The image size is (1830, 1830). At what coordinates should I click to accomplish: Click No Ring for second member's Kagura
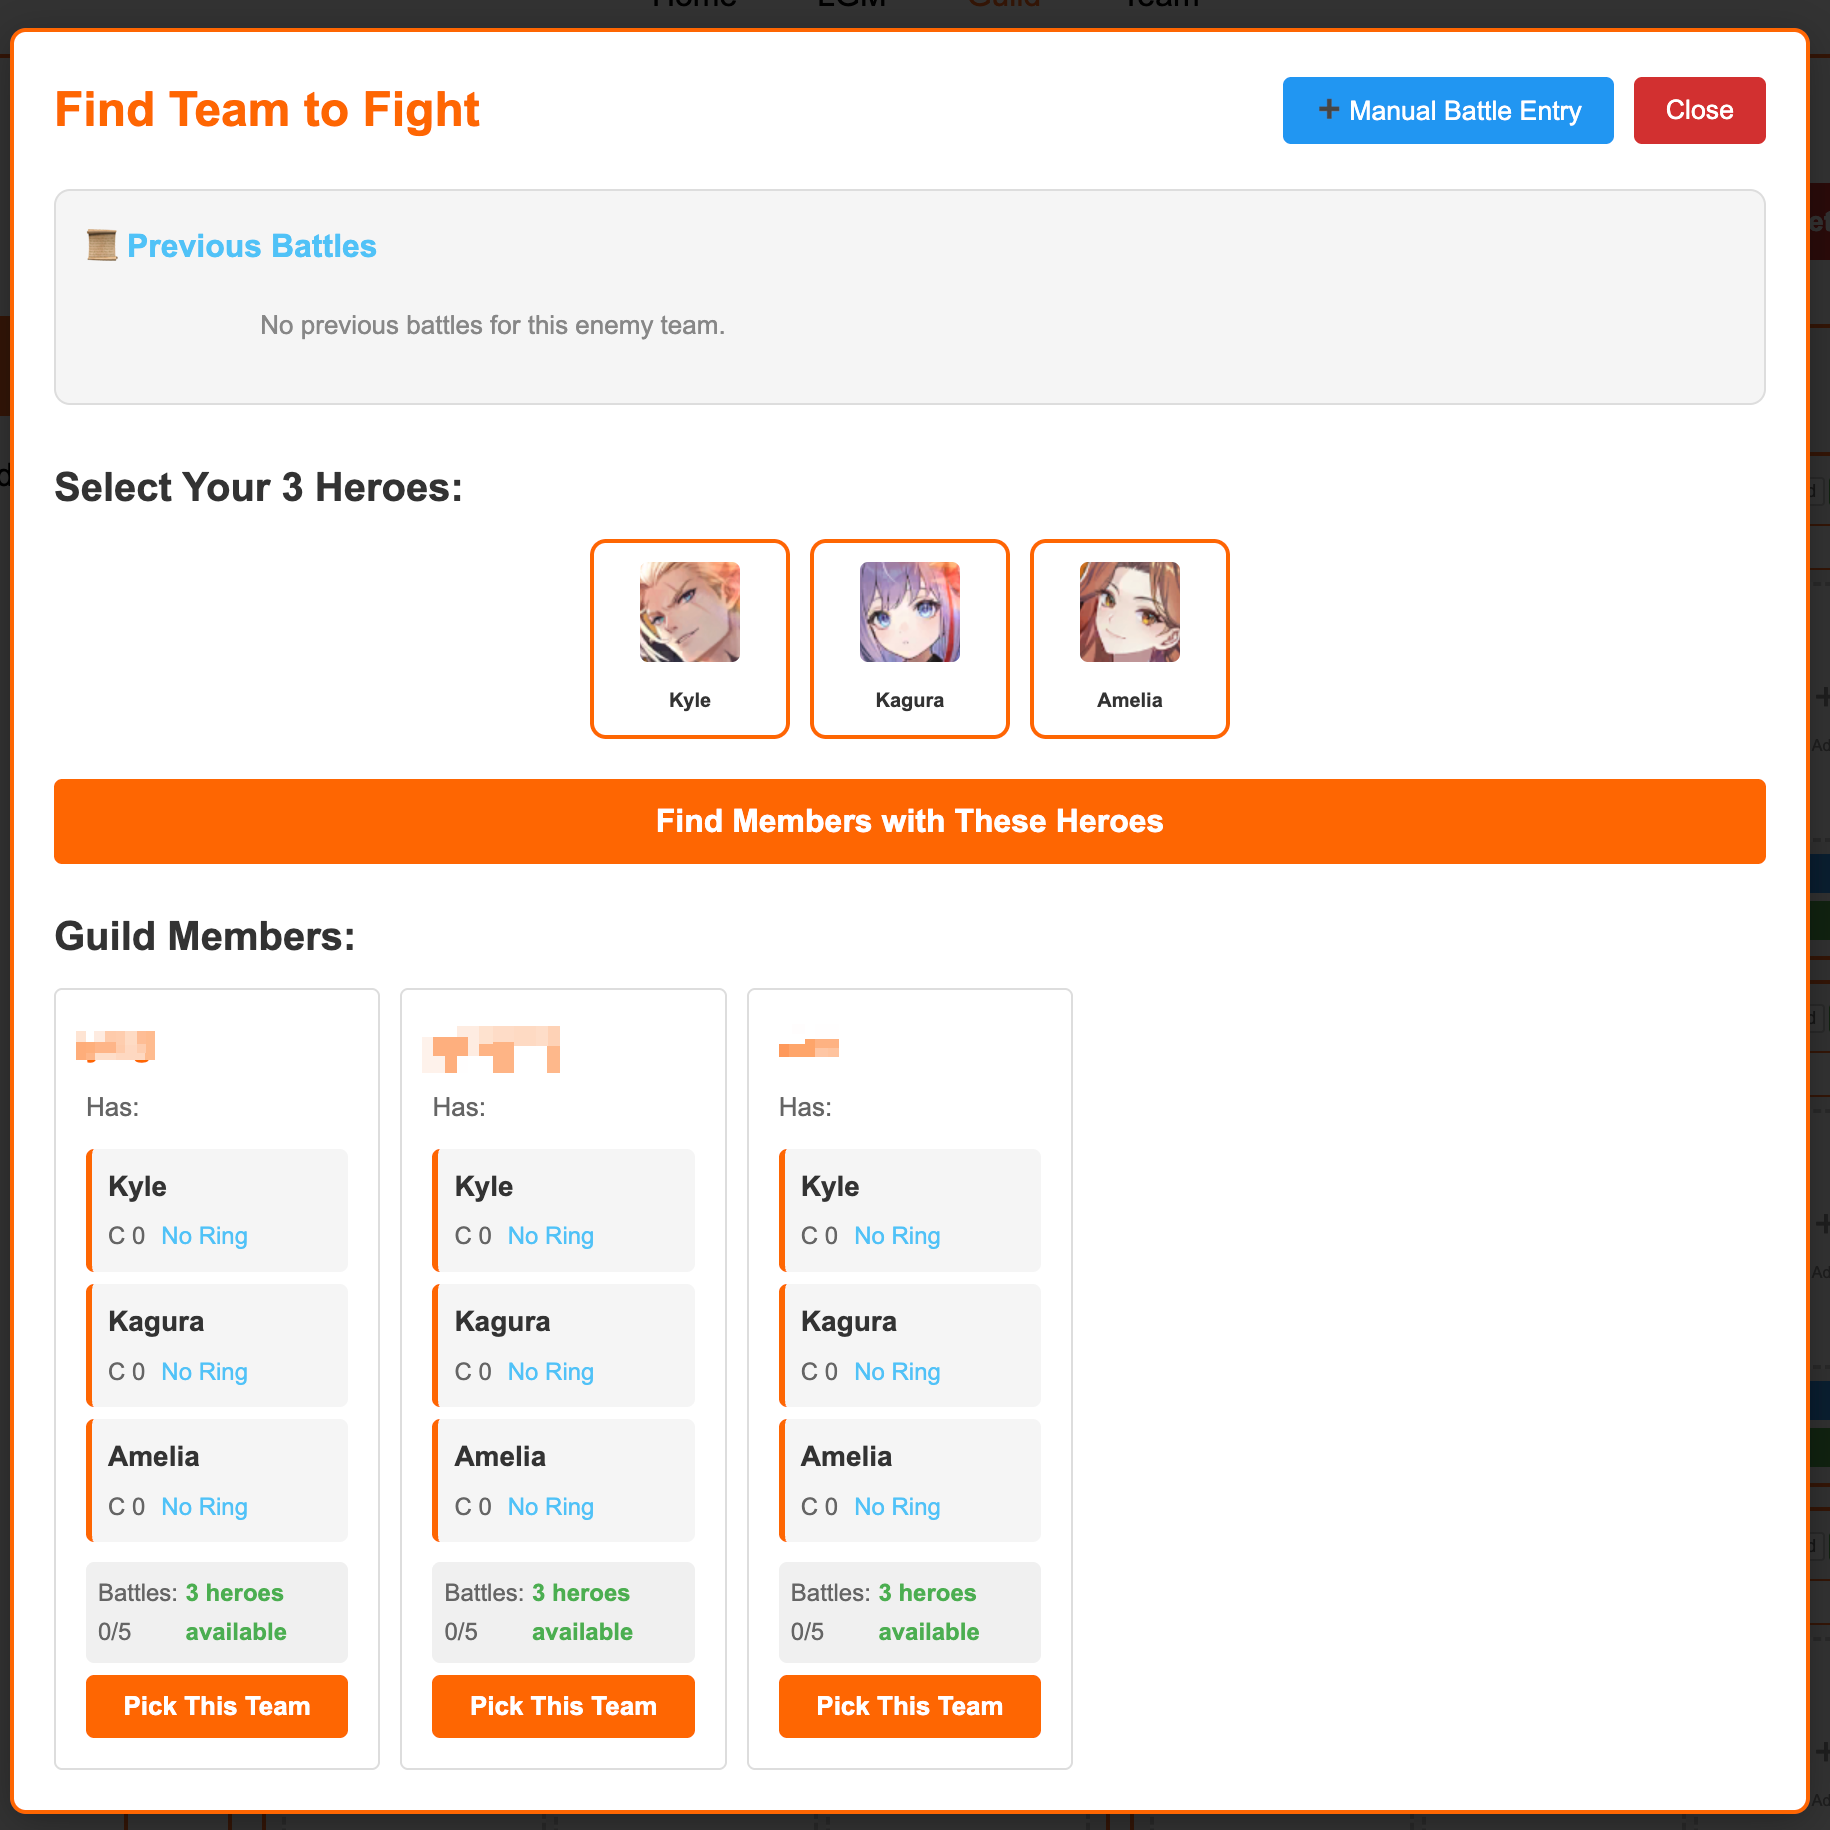550,1372
